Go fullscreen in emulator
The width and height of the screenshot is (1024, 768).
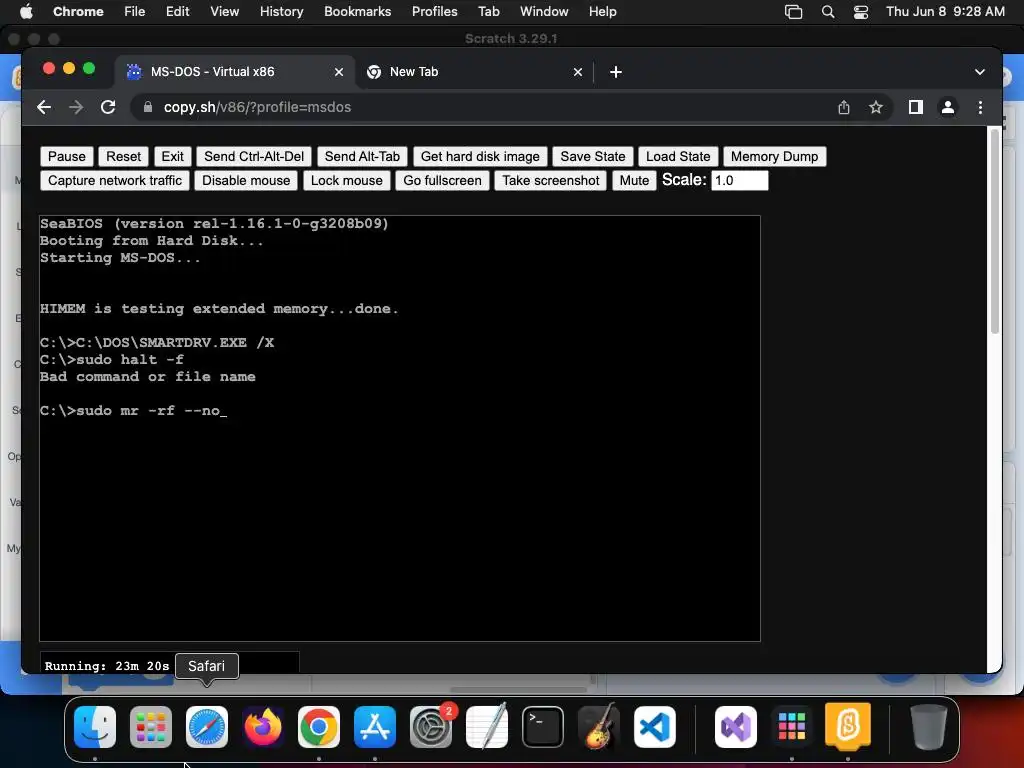442,180
